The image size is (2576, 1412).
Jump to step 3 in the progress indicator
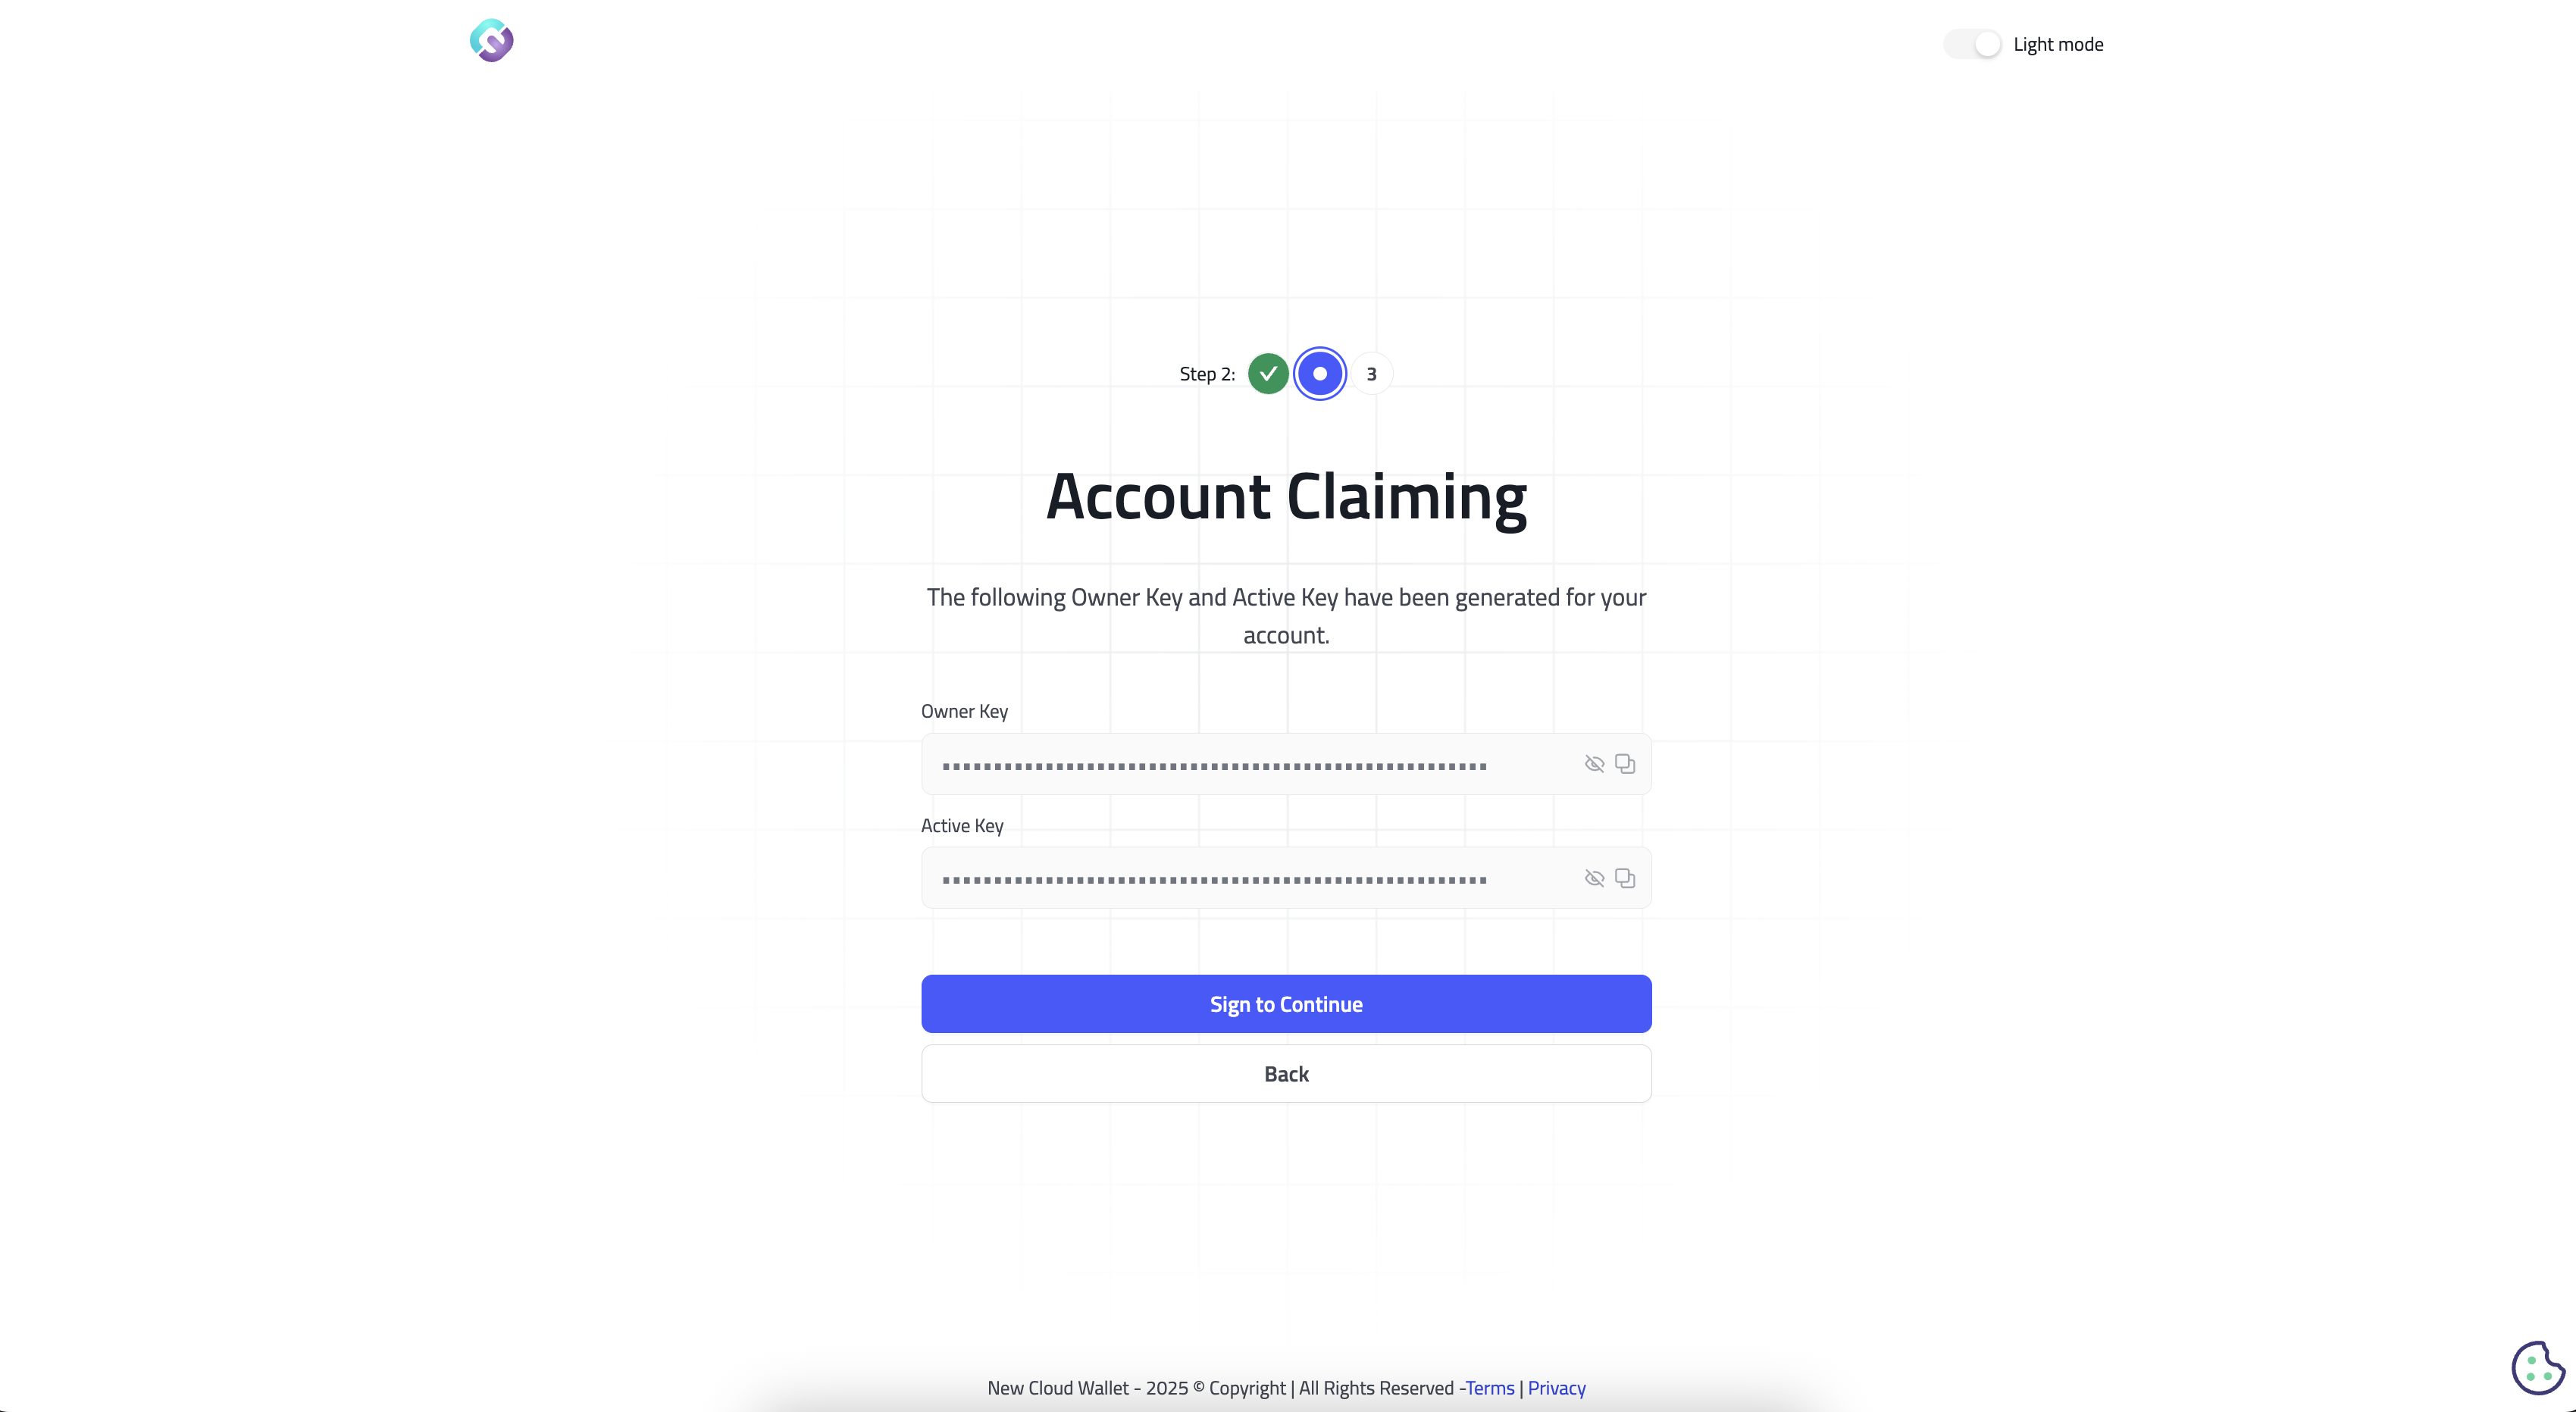tap(1371, 373)
